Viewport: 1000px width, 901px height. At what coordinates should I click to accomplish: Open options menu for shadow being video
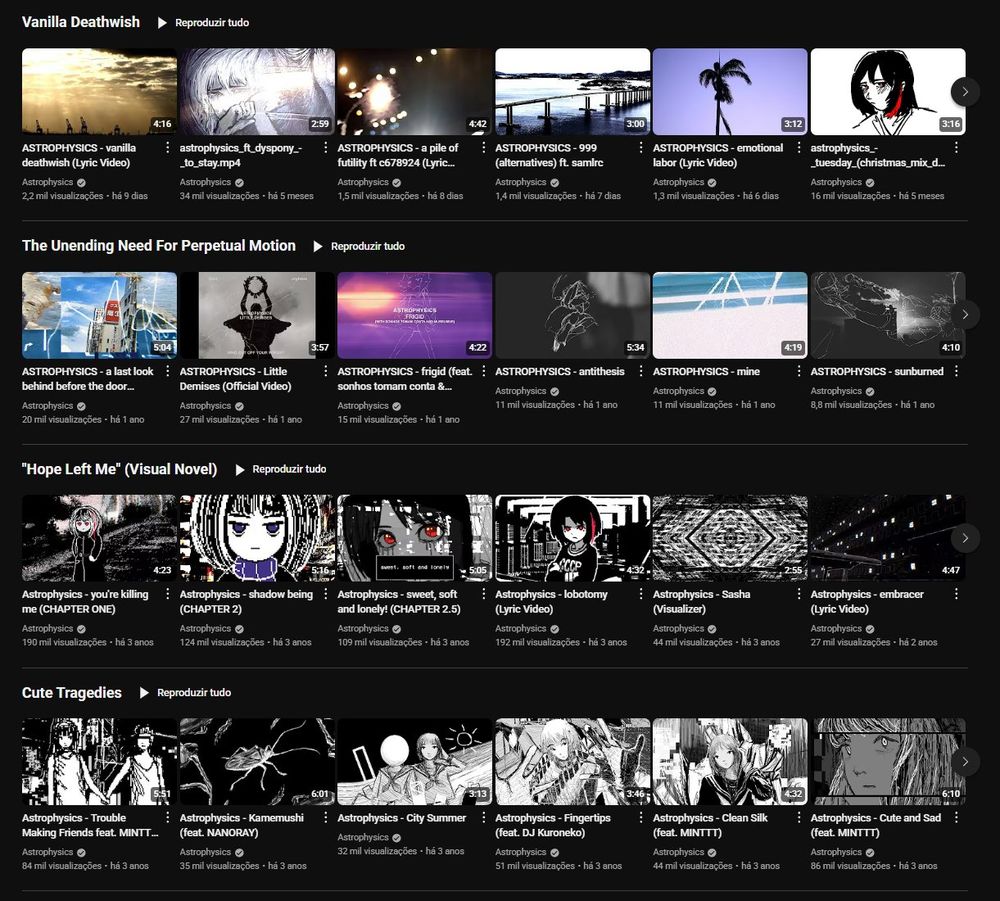pos(325,594)
